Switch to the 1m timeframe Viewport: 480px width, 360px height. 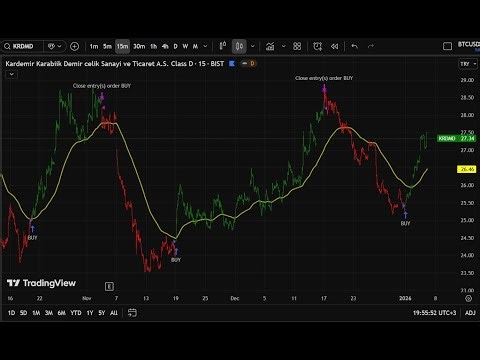pos(94,46)
